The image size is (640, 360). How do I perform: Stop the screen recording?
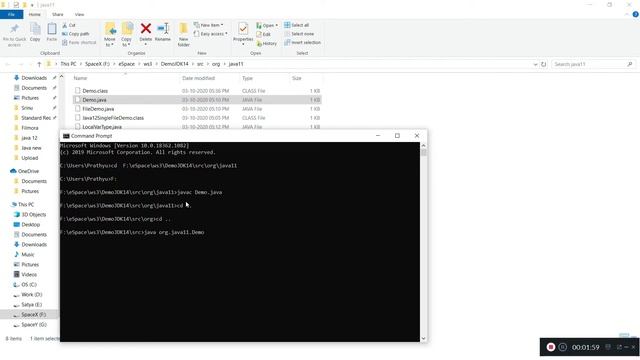pos(551,347)
